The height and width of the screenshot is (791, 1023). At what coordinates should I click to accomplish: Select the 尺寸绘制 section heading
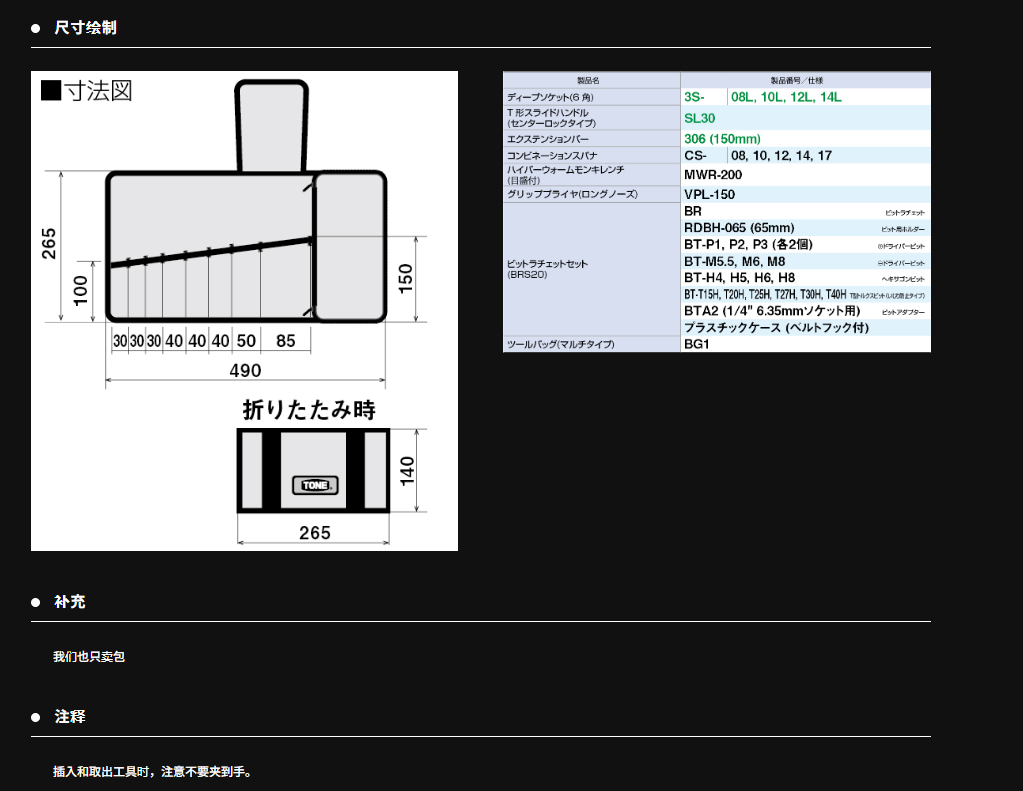85,28
